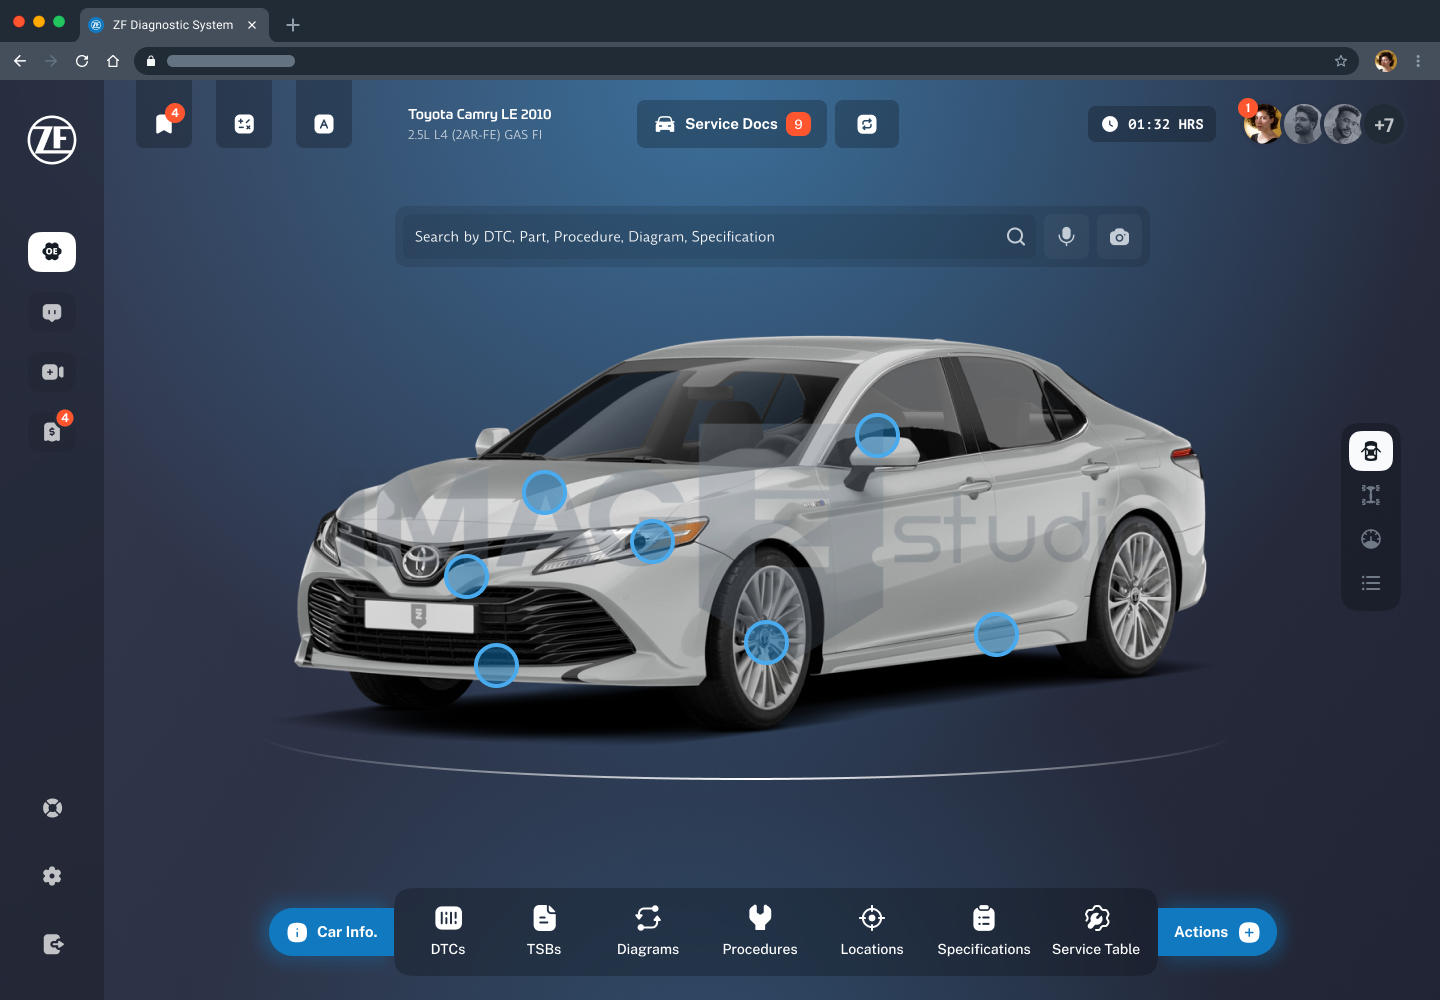Bookmark page with star icon

[1341, 61]
